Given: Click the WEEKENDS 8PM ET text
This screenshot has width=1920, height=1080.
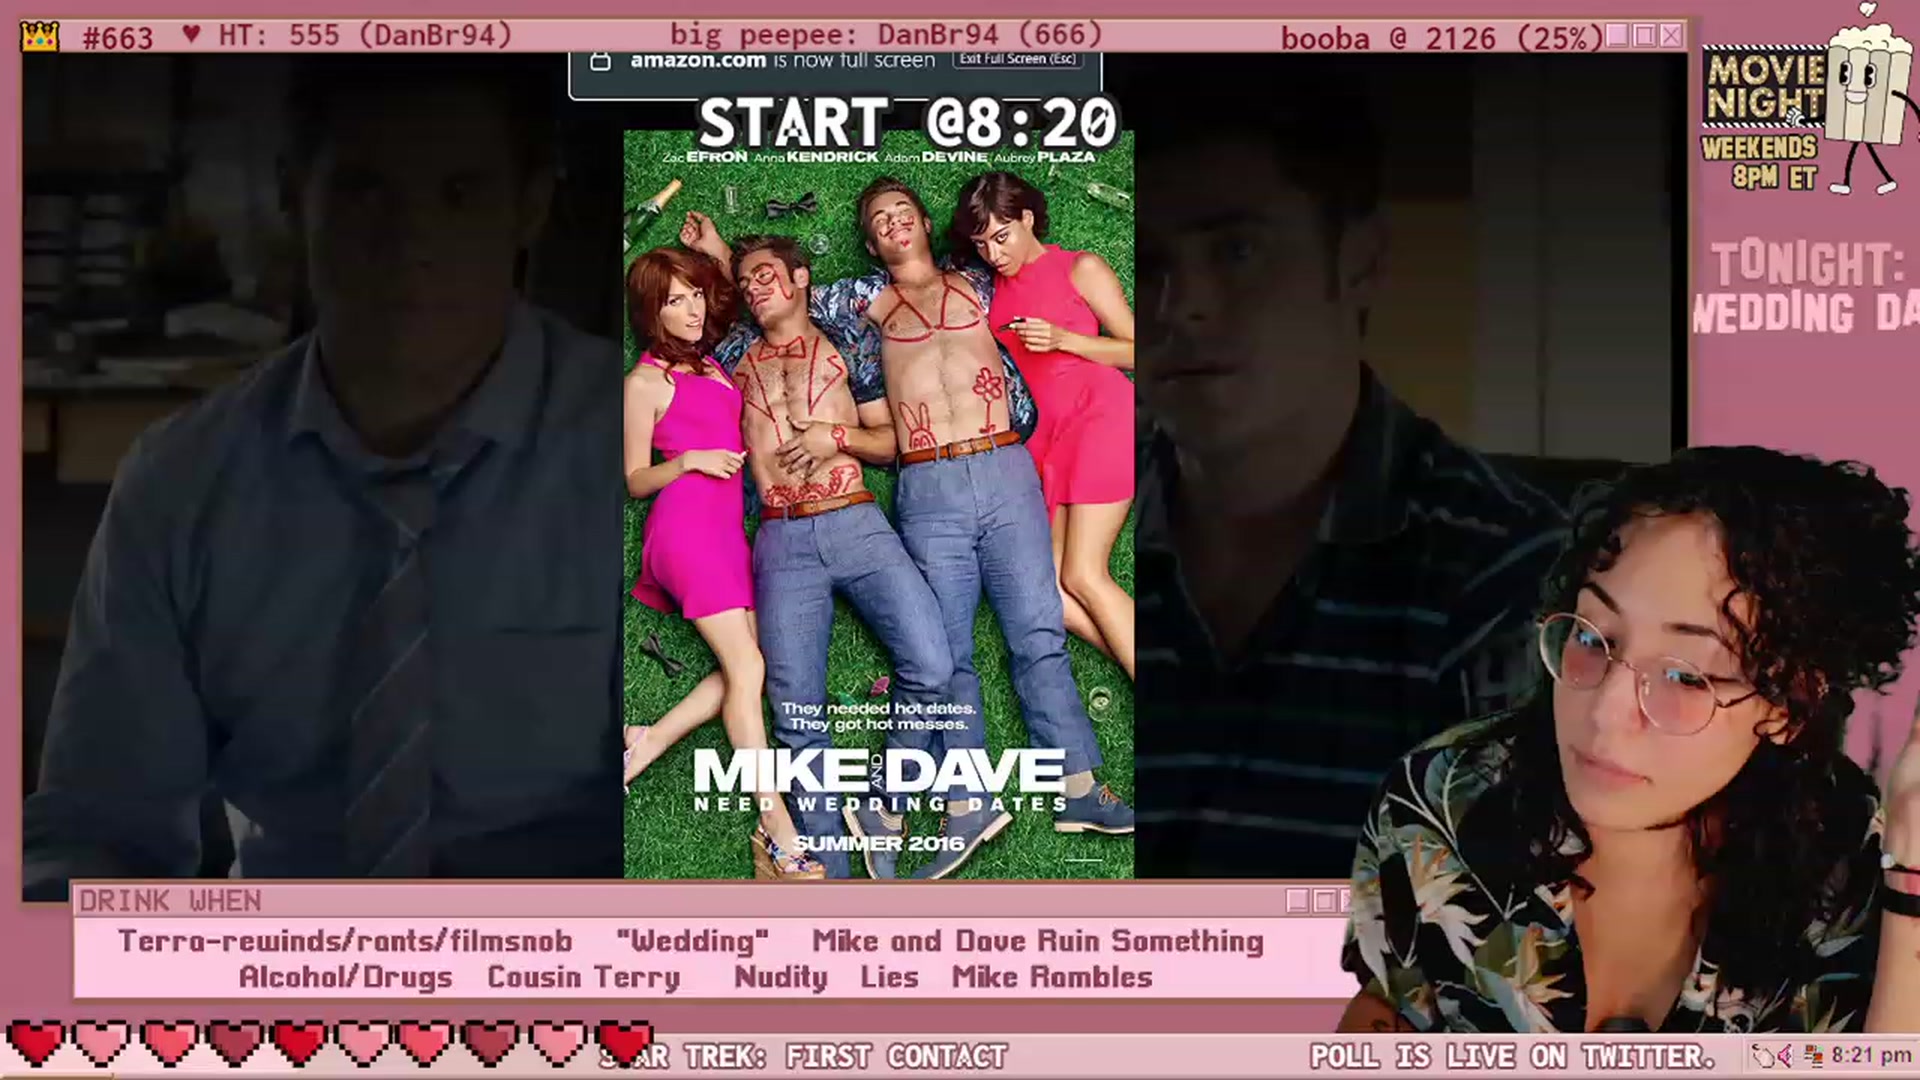Looking at the screenshot, I should click(x=1760, y=162).
